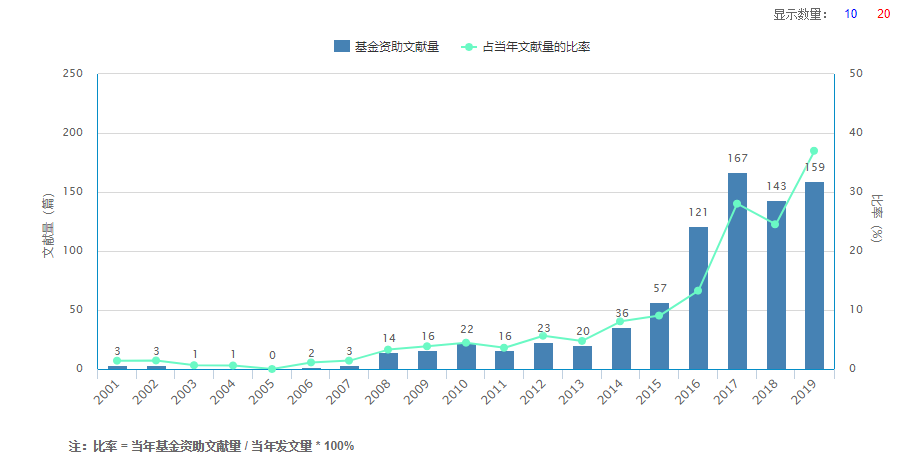This screenshot has width=904, height=469.
Task: Click the 121 data label
Action: [698, 212]
